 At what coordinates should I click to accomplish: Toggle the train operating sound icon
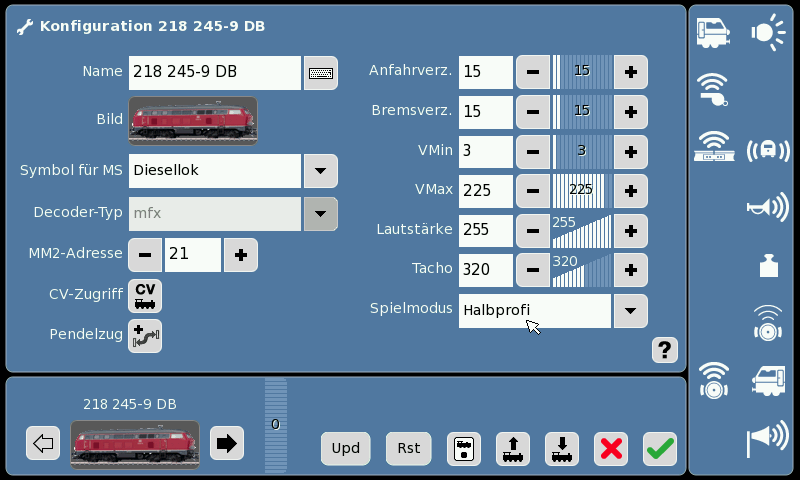click(x=768, y=150)
